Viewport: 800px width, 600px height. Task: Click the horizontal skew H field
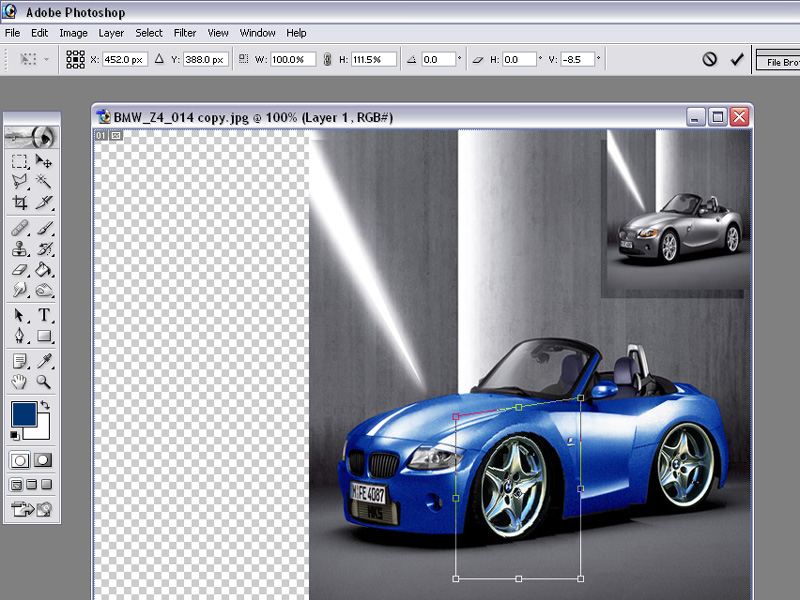click(x=519, y=59)
